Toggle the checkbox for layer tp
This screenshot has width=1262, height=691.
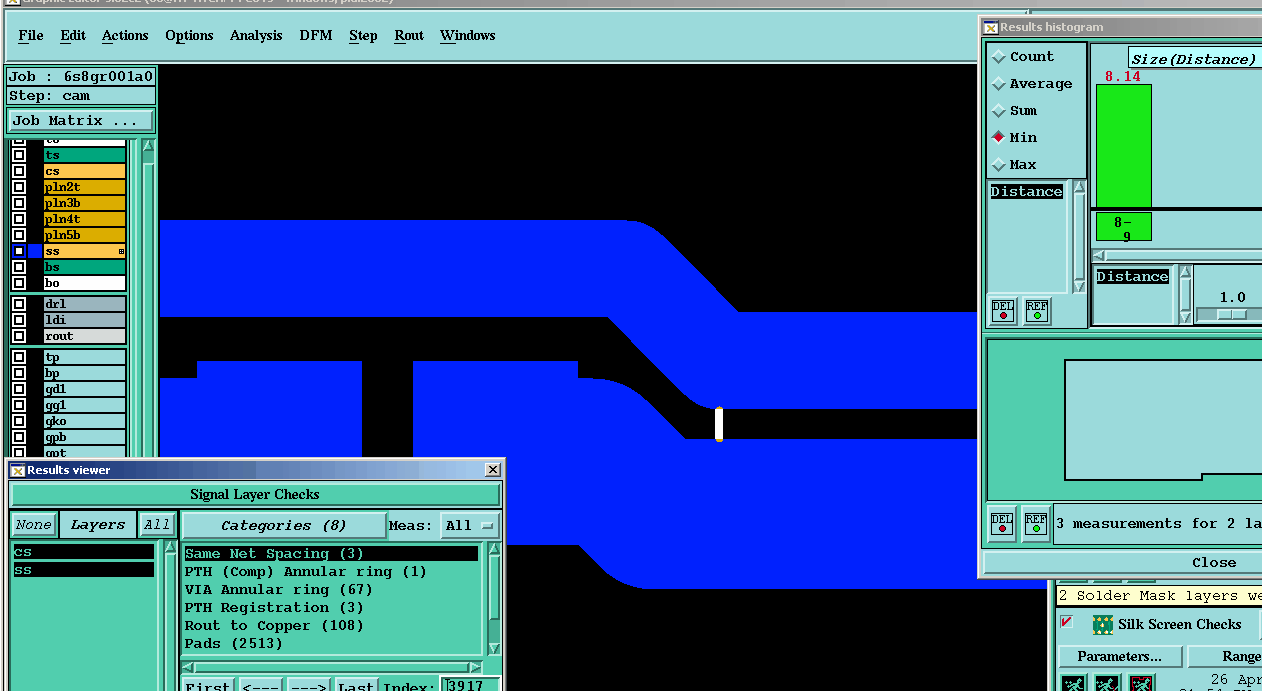[x=19, y=357]
